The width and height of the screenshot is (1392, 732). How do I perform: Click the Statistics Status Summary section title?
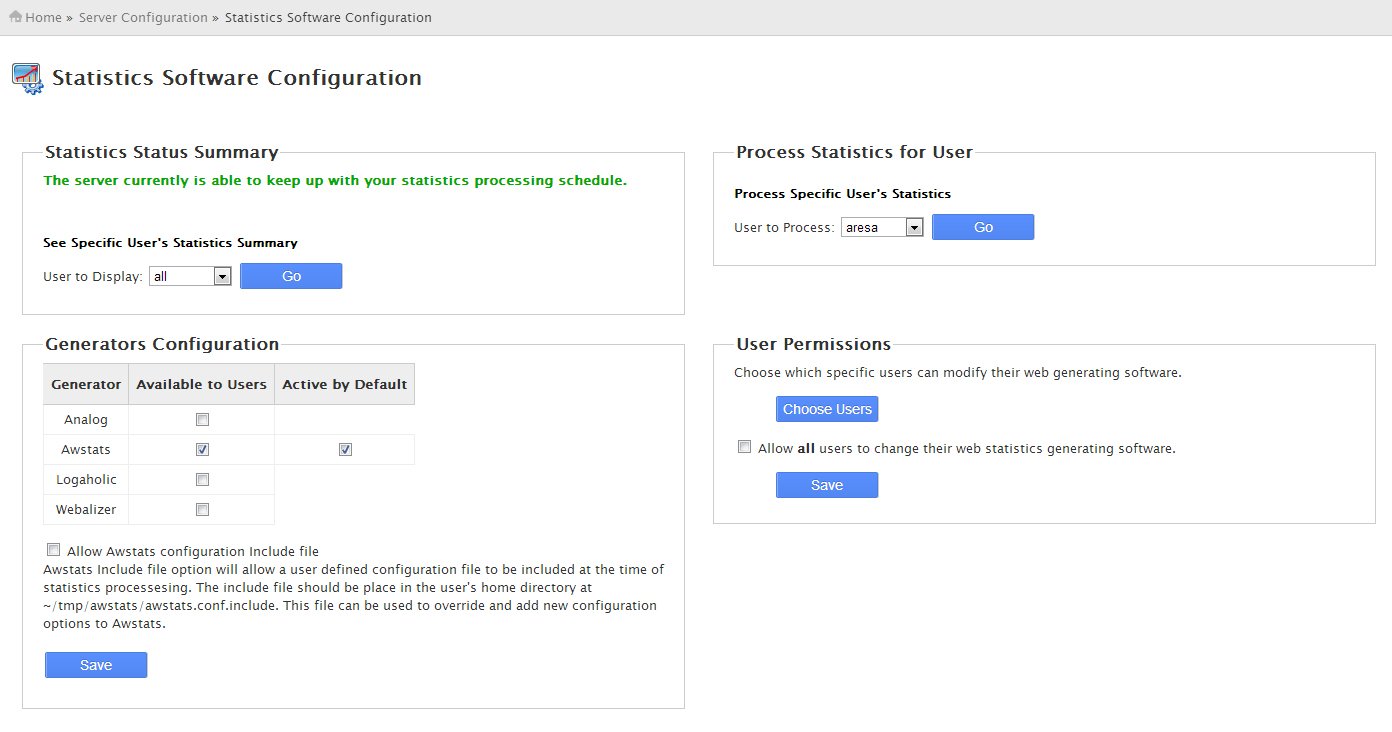coord(162,152)
